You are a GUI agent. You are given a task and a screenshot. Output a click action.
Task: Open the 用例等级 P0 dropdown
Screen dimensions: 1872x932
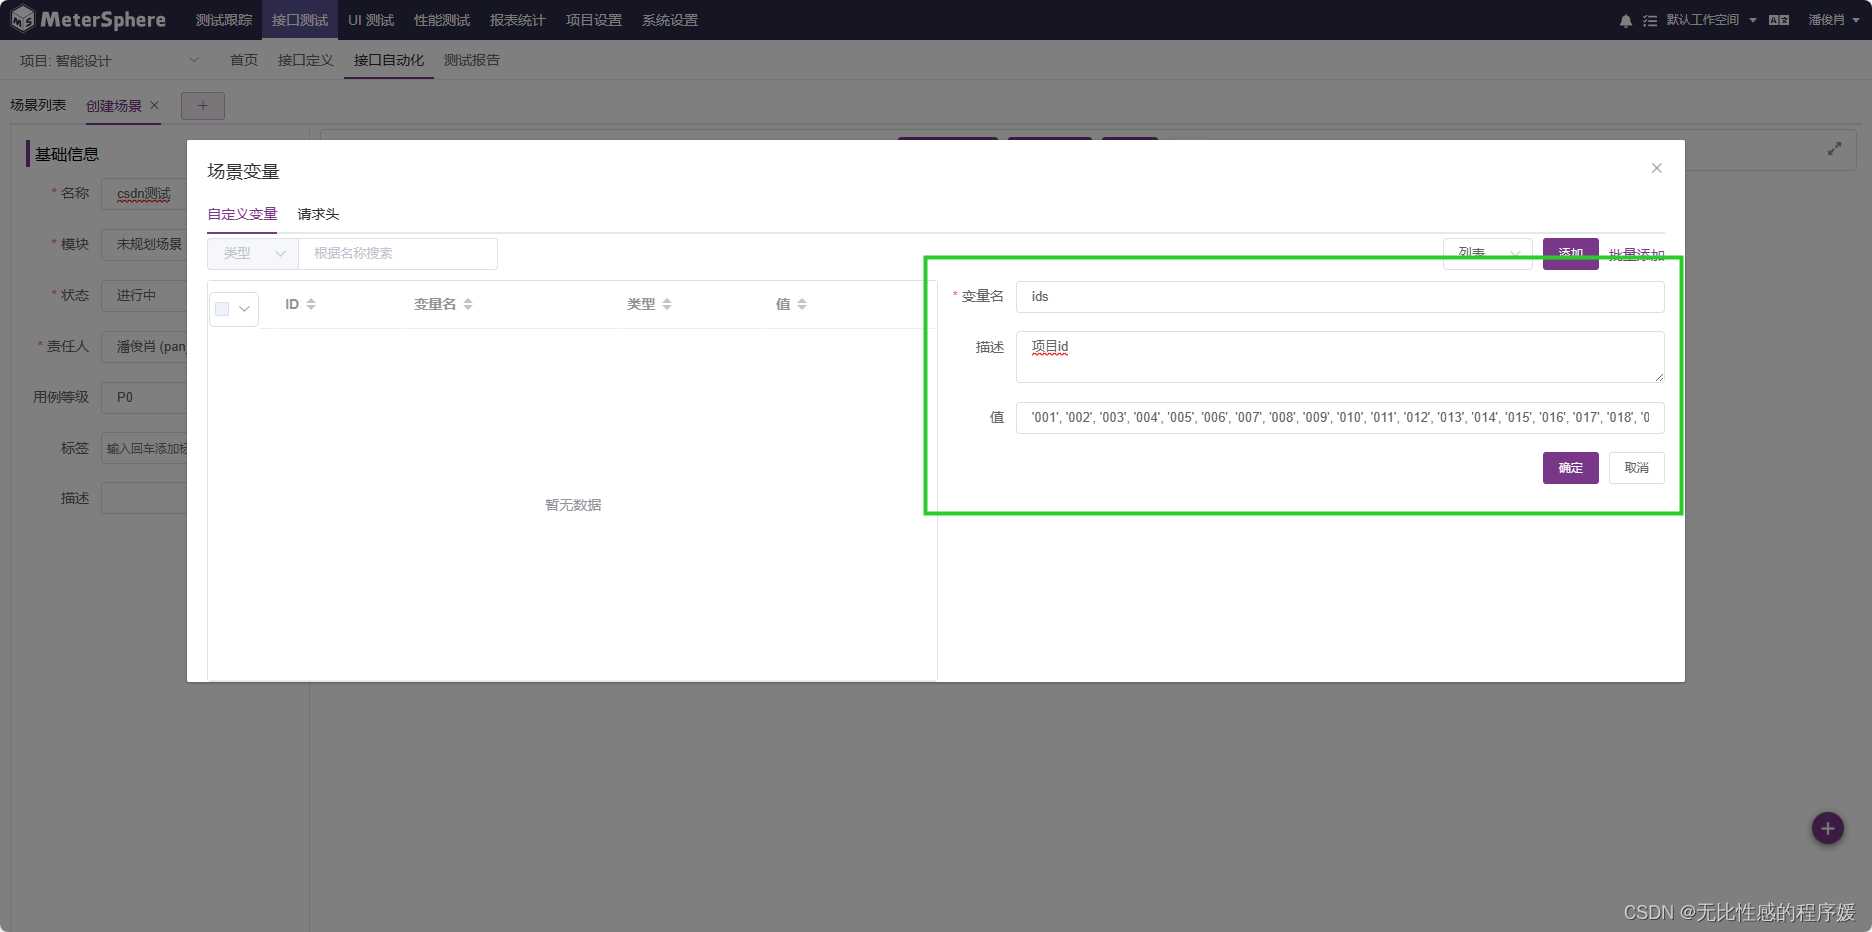(144, 397)
